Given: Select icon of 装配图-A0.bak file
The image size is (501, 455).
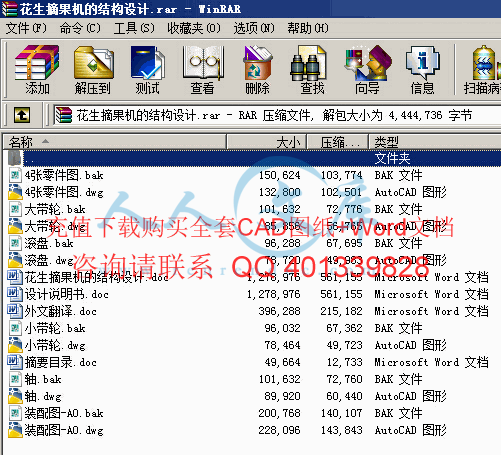Looking at the screenshot, I should pos(15,413).
